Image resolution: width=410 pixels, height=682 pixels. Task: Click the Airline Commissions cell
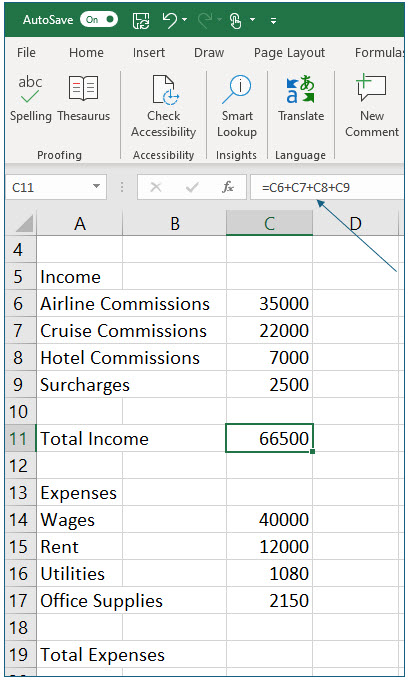click(80, 304)
